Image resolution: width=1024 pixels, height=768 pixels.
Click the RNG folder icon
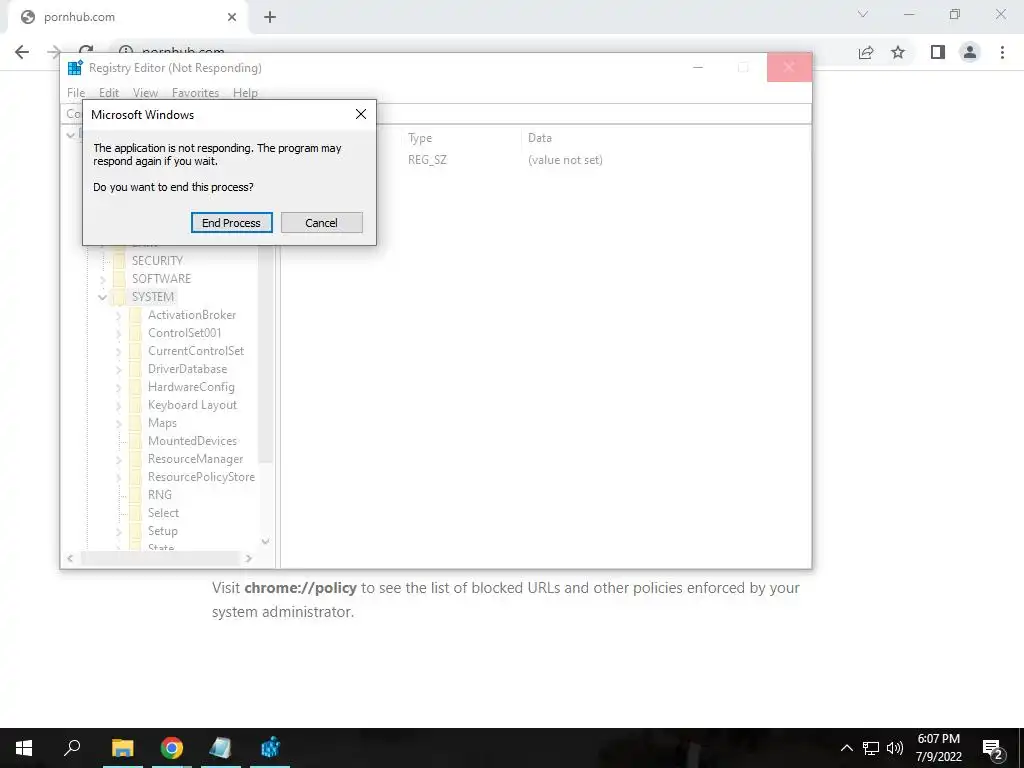[135, 495]
